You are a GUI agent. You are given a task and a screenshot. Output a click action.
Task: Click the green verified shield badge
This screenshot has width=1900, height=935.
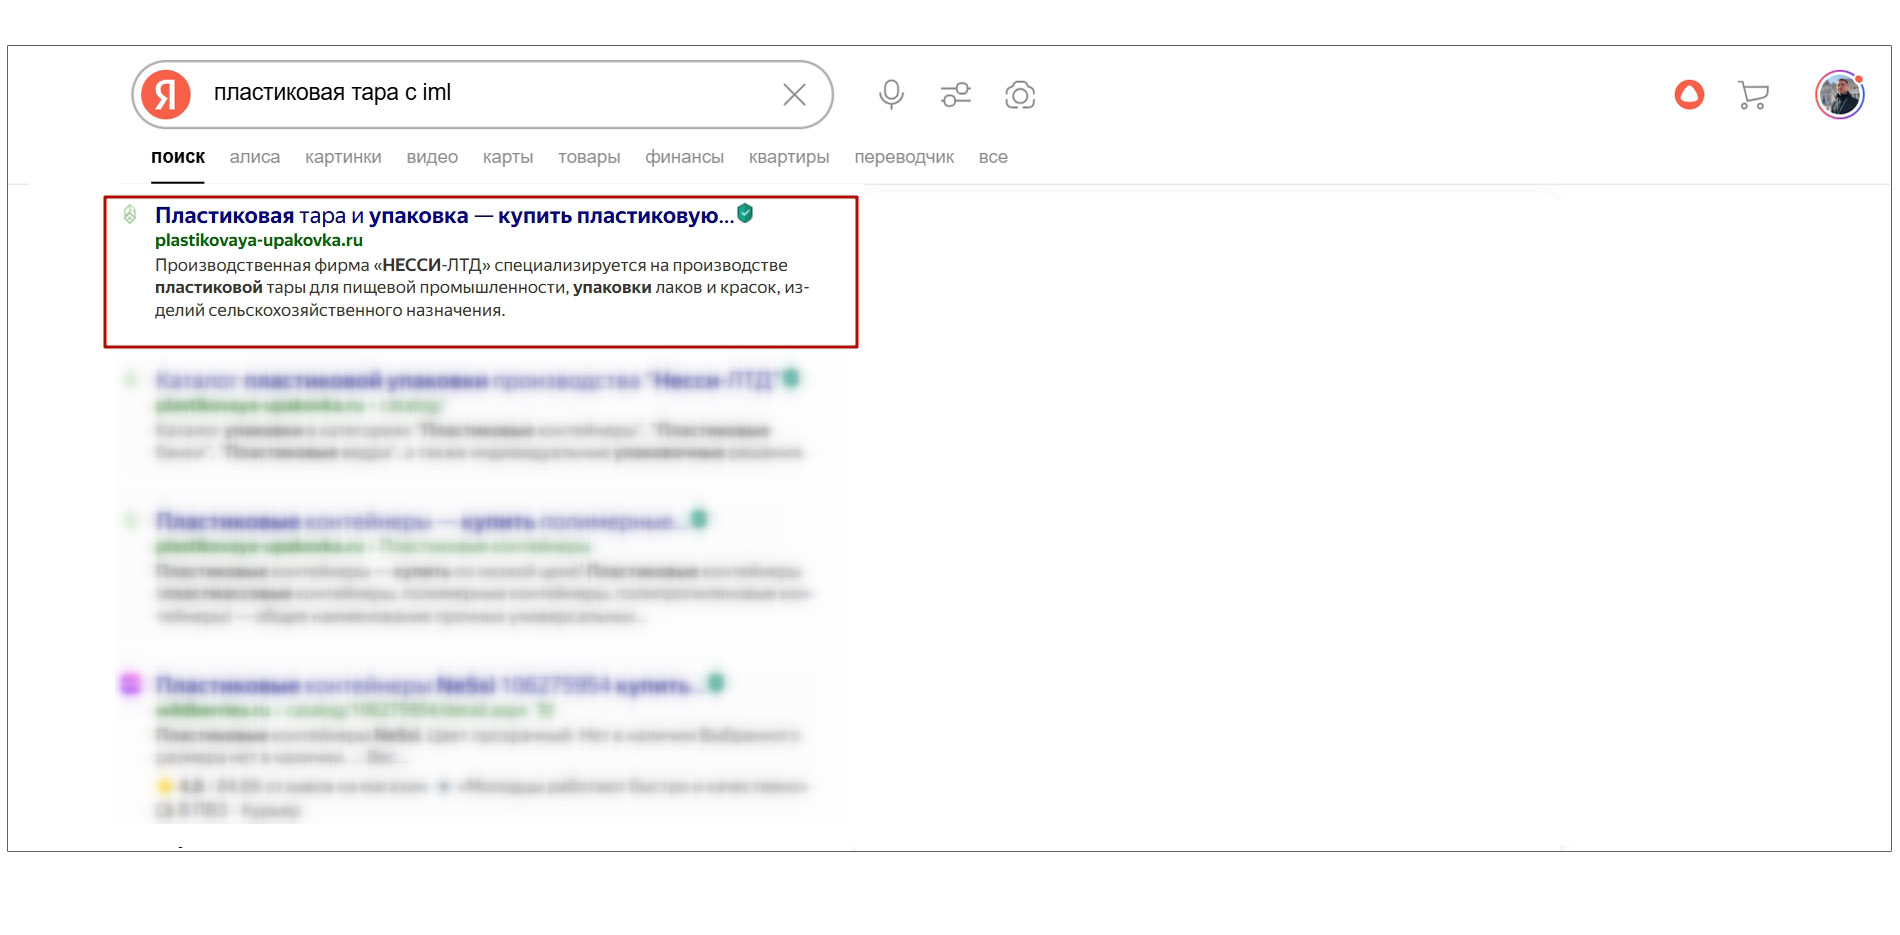tap(745, 213)
